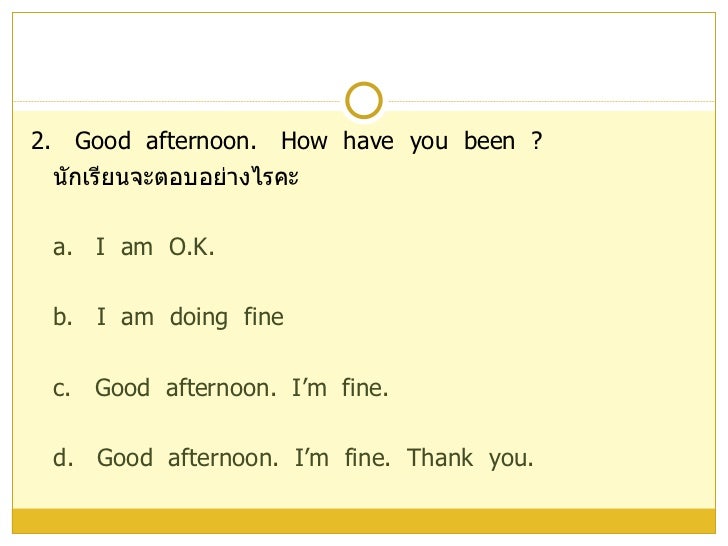Image resolution: width=728 pixels, height=546 pixels.
Task: Click the Thai instruction text line
Action: point(176,177)
